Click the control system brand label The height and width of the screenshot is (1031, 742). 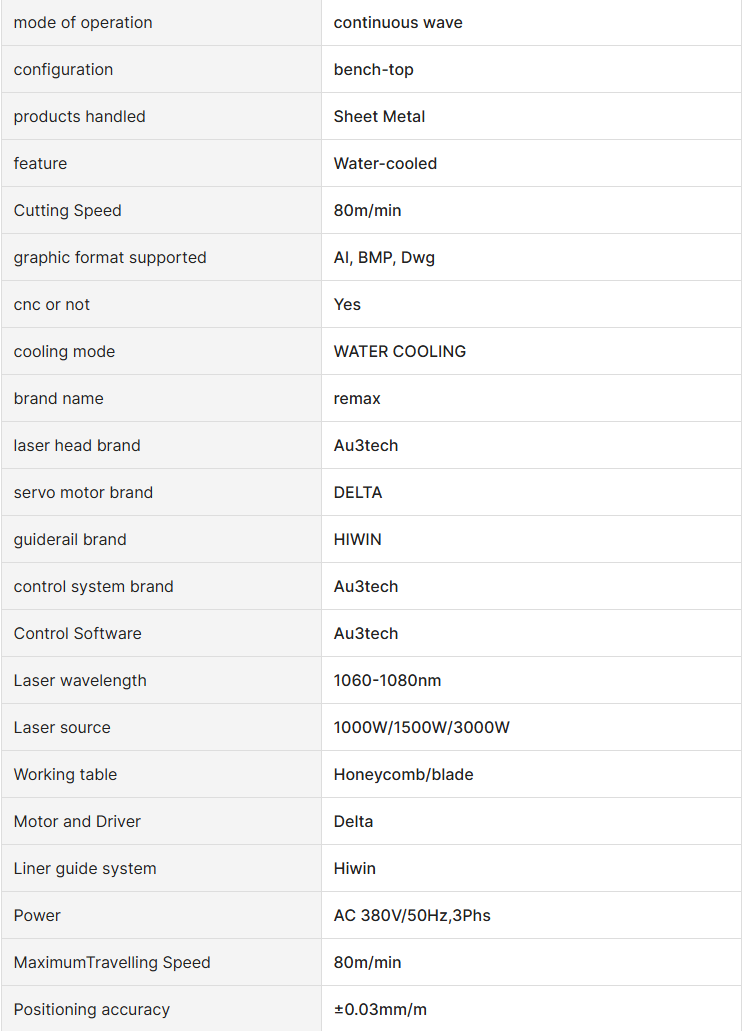93,586
